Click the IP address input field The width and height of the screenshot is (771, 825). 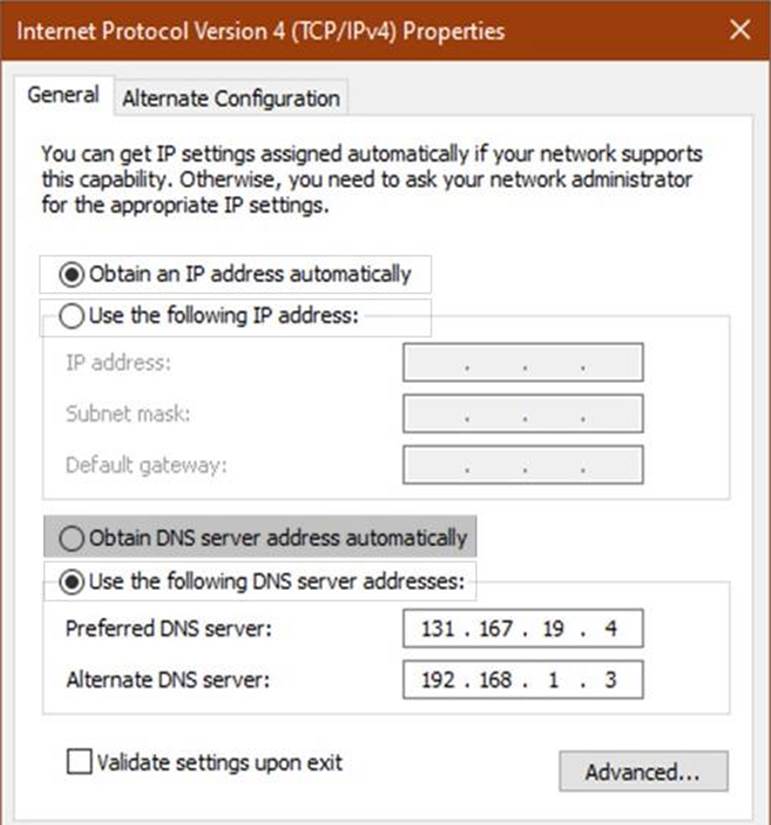click(522, 363)
